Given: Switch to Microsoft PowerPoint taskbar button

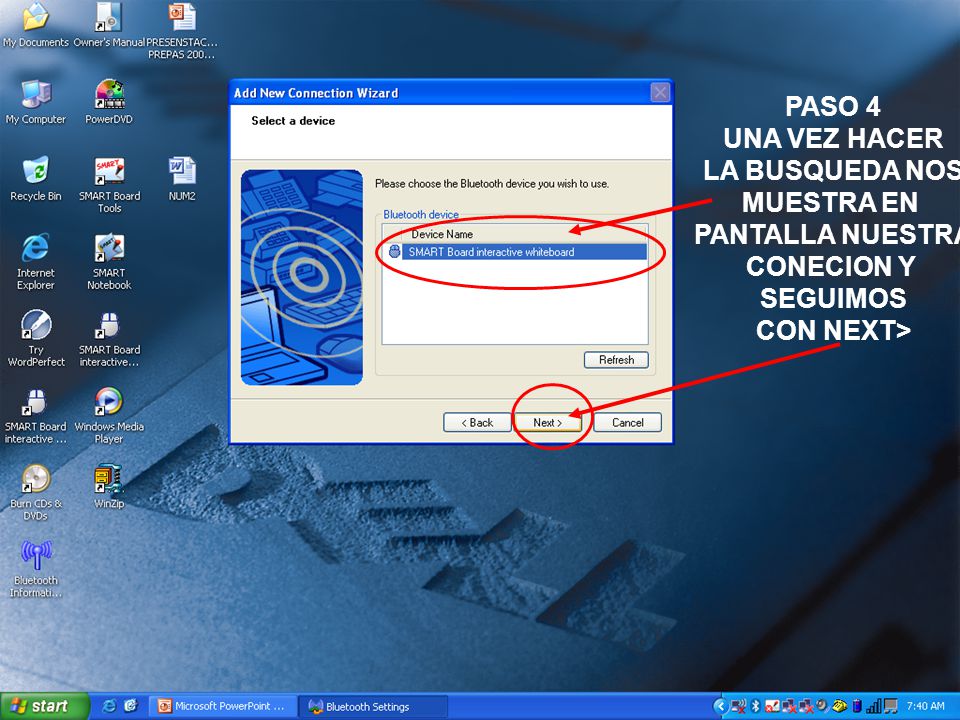Looking at the screenshot, I should pyautogui.click(x=222, y=706).
